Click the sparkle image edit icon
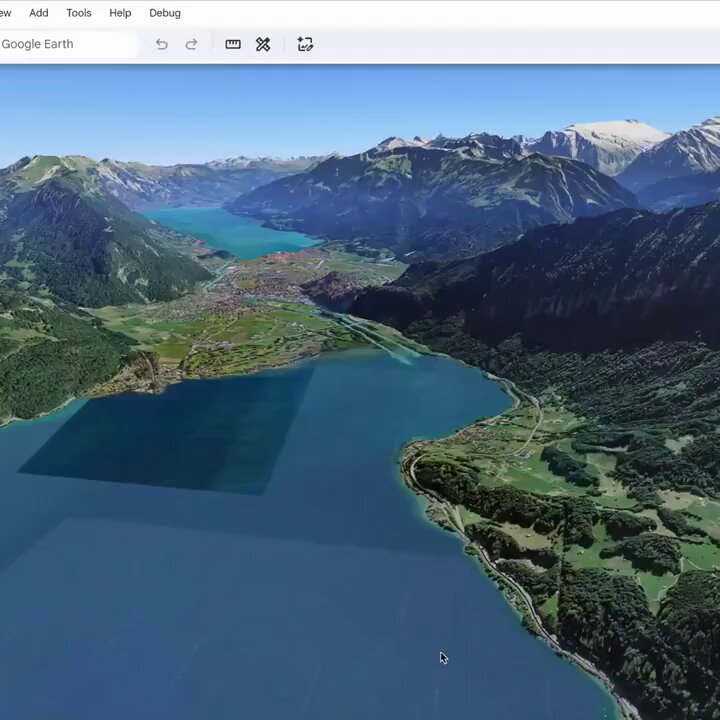The width and height of the screenshot is (720, 720). (305, 44)
